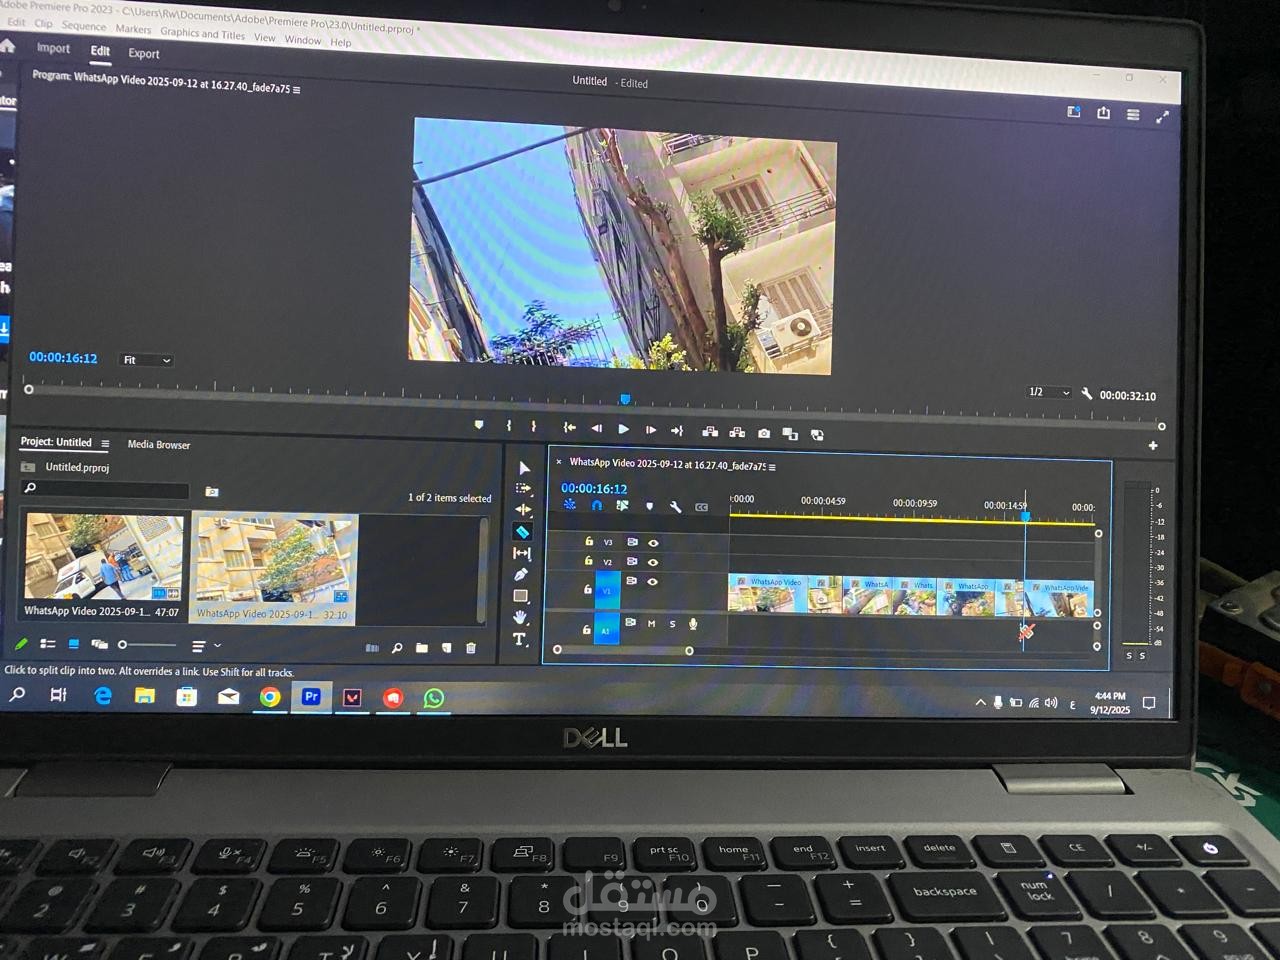Click the Go to Out button
The height and width of the screenshot is (960, 1280).
point(677,430)
